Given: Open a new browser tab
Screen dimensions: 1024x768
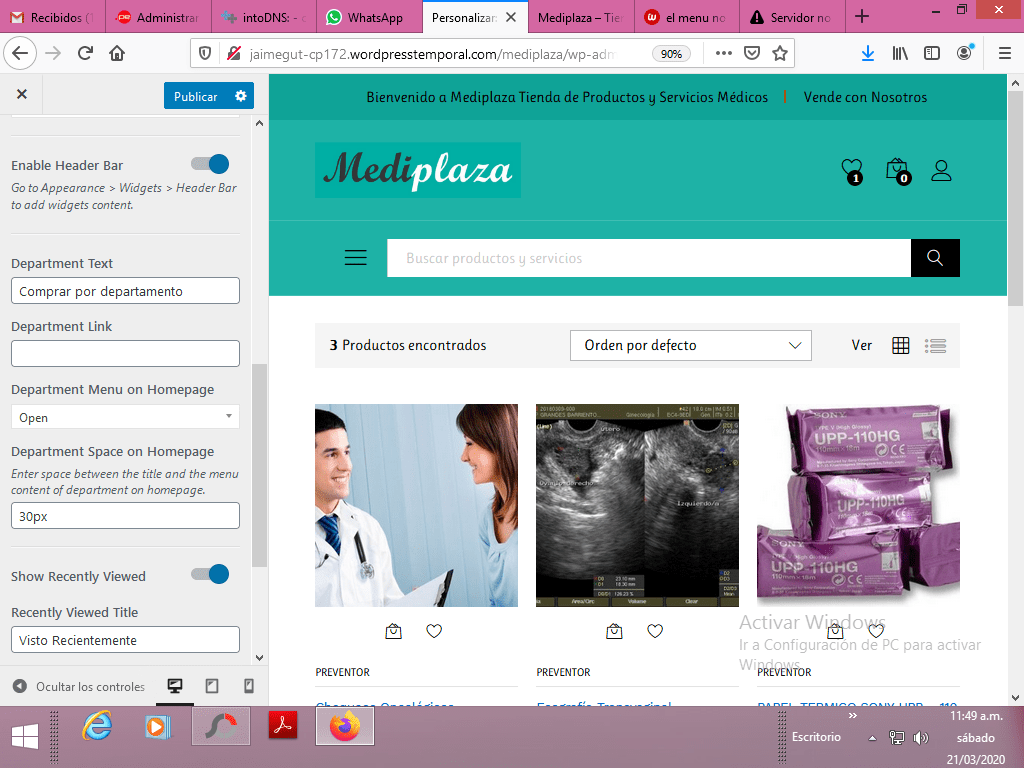Looking at the screenshot, I should (862, 17).
